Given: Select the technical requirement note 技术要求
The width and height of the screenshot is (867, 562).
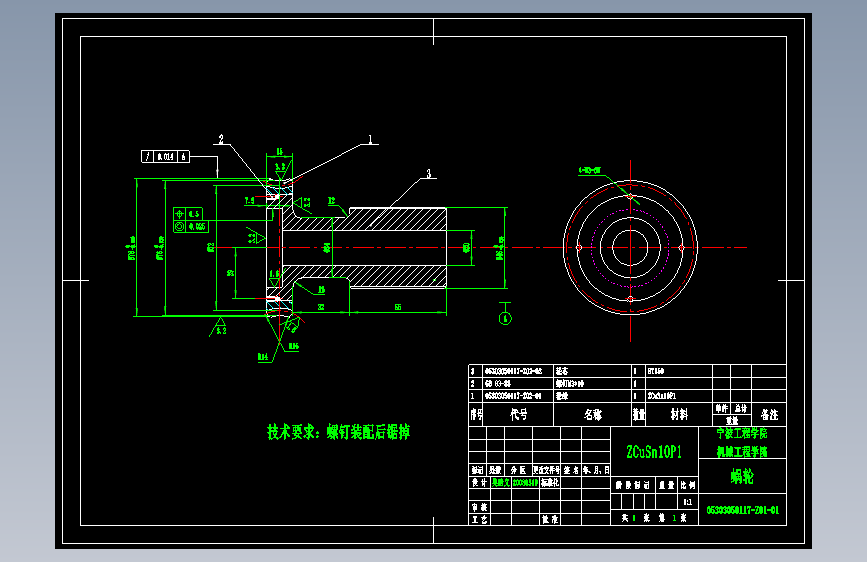Looking at the screenshot, I should 338,431.
